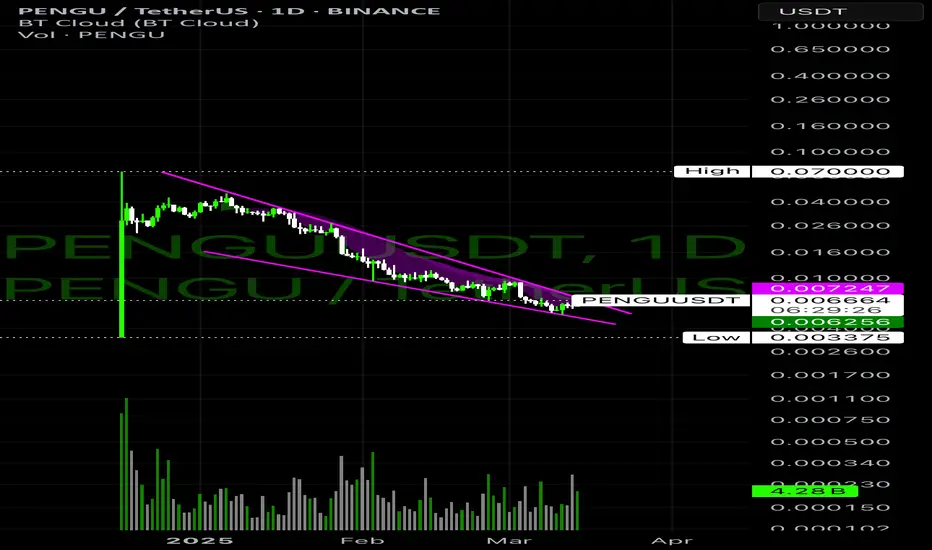932x550 pixels.
Task: Click the 0.001700 price axis label
Action: click(830, 375)
